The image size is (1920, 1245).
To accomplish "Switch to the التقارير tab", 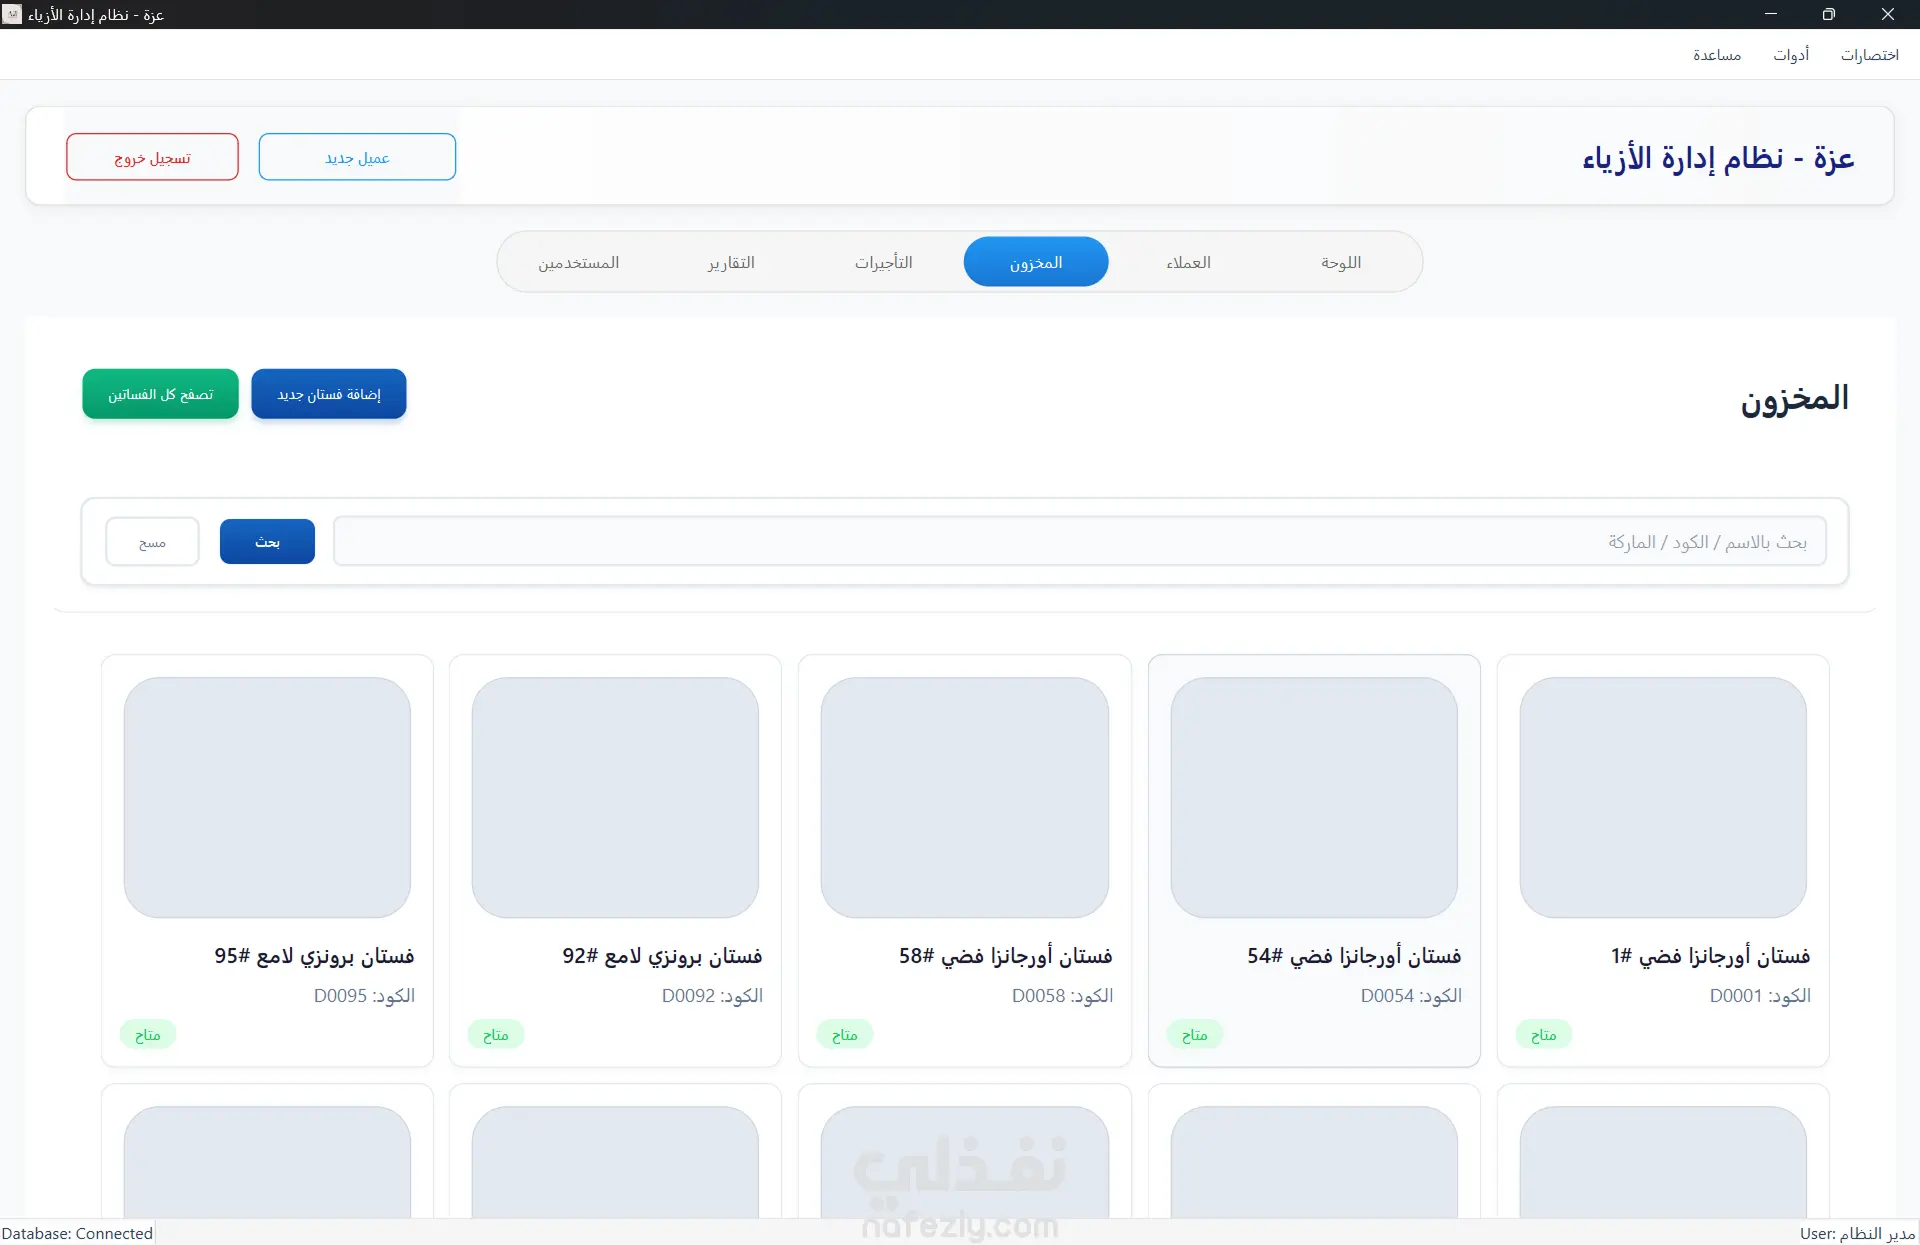I will 731,262.
